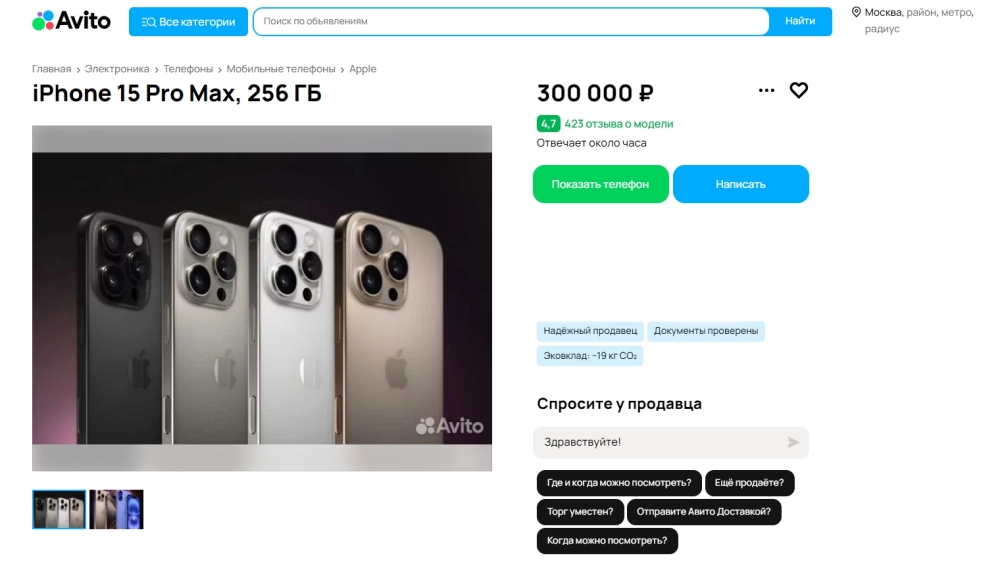Open the three-dots more options menu

tap(767, 90)
